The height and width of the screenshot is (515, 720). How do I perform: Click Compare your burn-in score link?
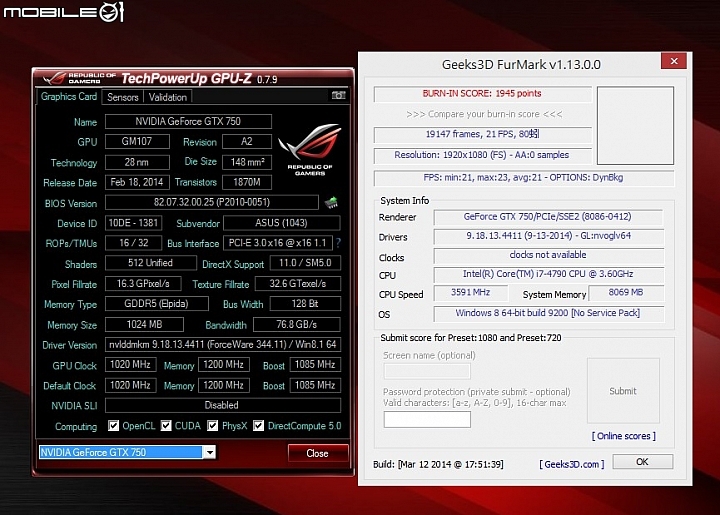pyautogui.click(x=484, y=114)
